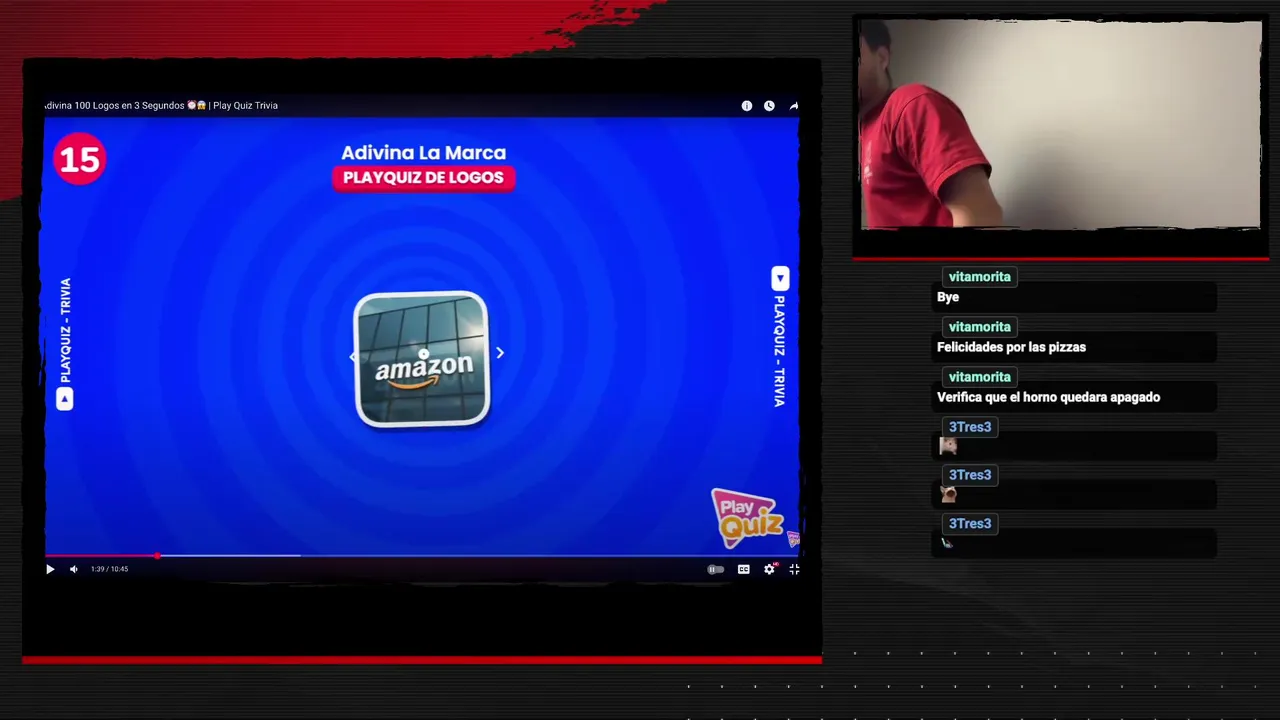Click the 'Adivina La Marca' heading
The width and height of the screenshot is (1280, 720).
[423, 152]
